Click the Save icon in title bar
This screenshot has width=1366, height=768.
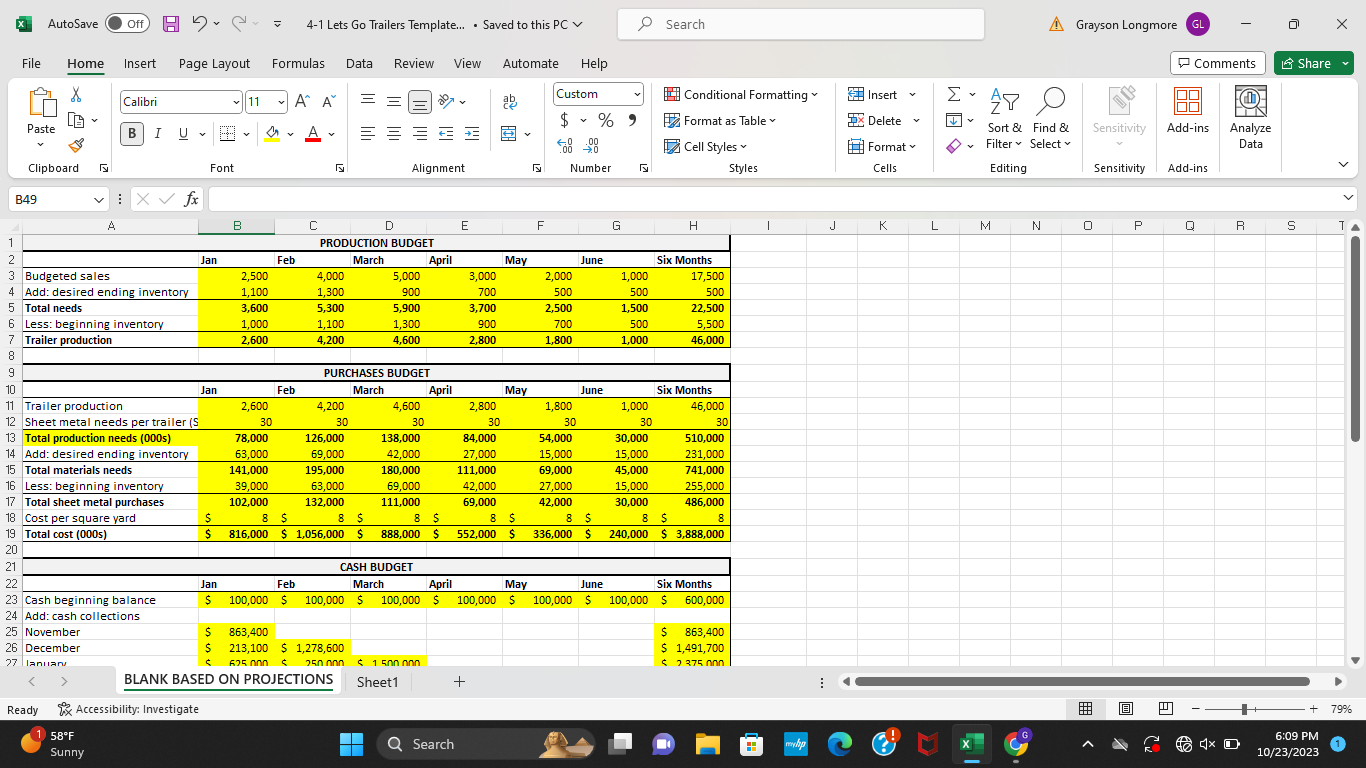[171, 24]
